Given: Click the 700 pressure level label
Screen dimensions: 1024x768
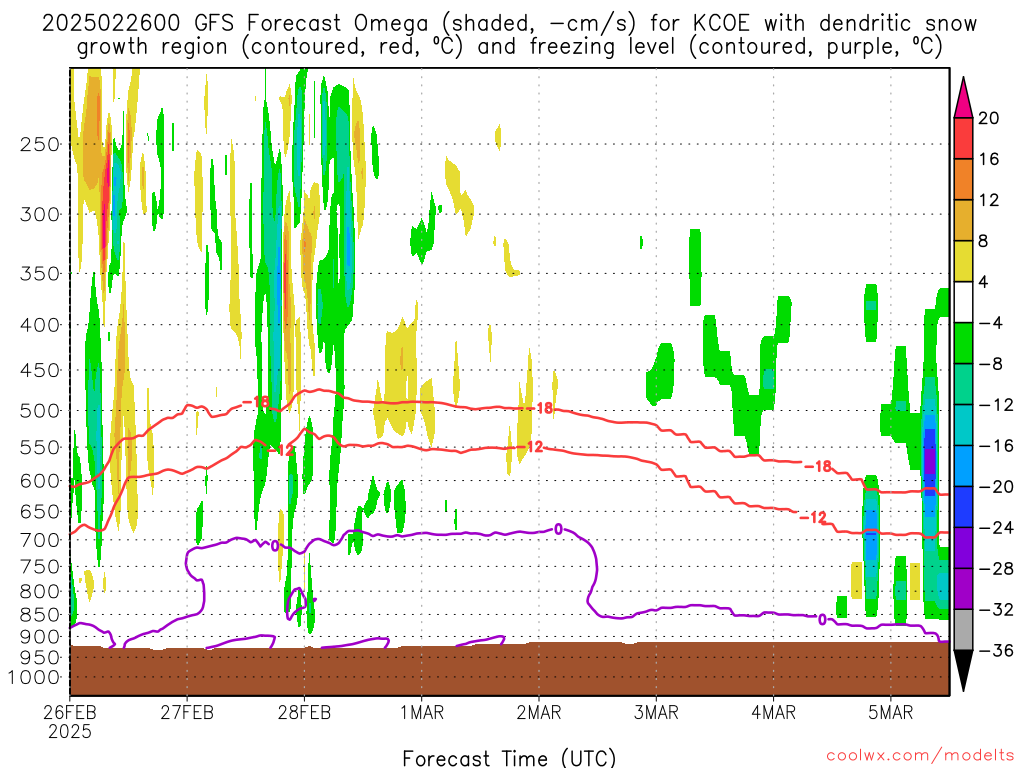Looking at the screenshot, I should (40, 540).
